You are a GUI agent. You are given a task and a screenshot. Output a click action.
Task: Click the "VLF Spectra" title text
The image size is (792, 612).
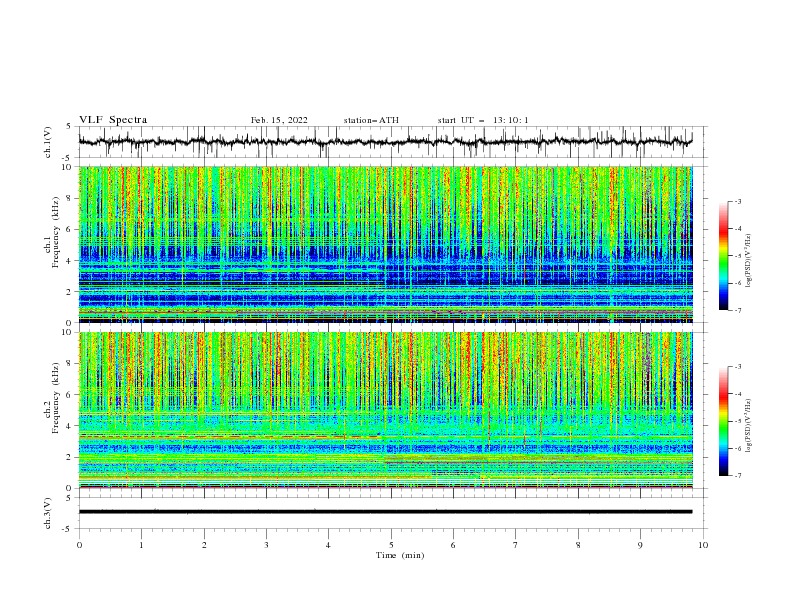113,120
